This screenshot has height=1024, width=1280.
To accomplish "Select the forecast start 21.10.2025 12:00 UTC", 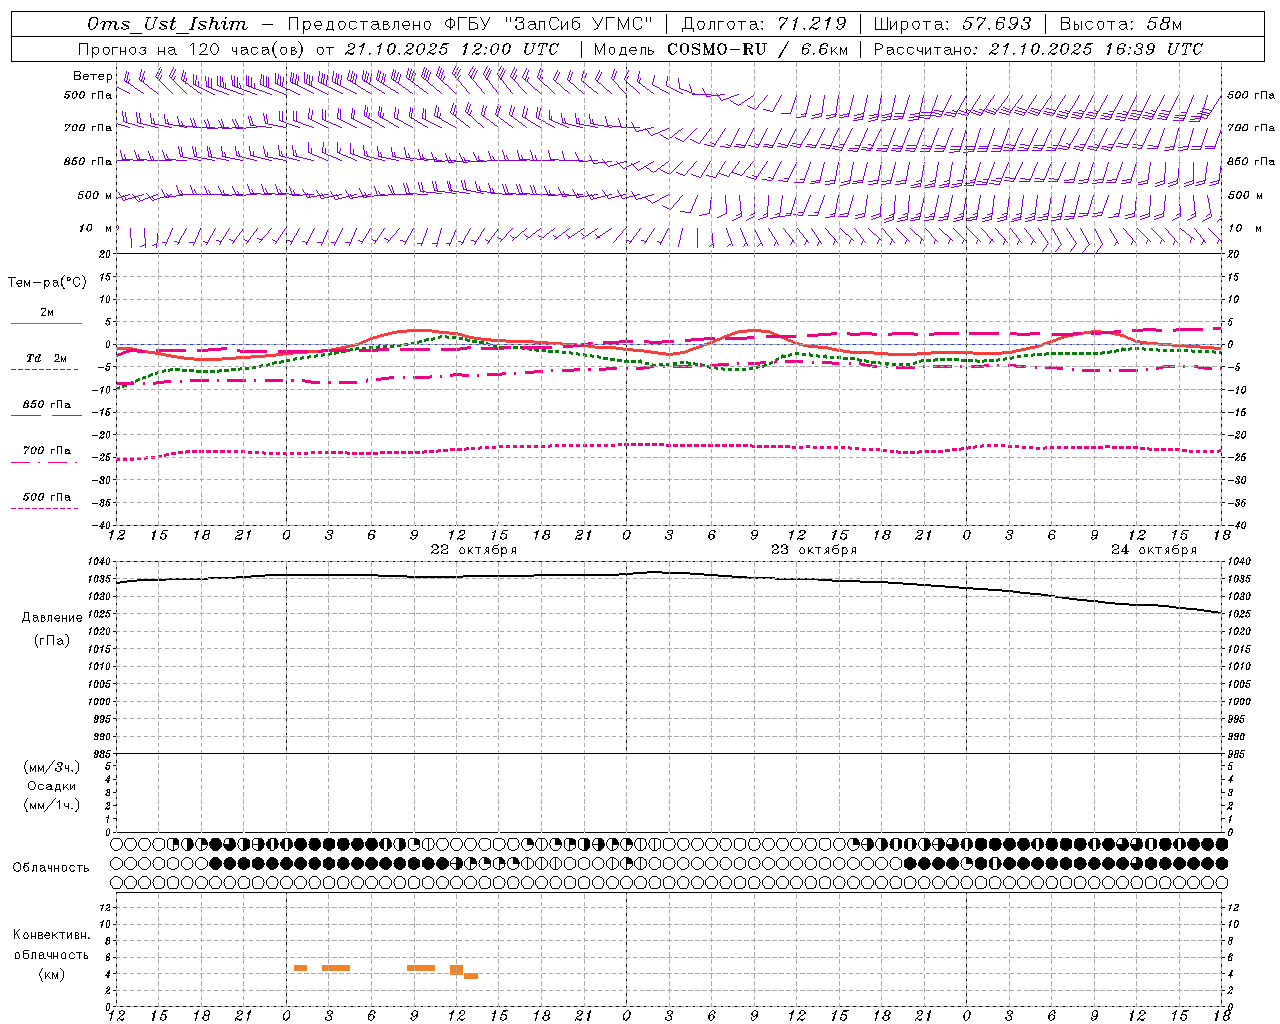I will pyautogui.click(x=451, y=49).
